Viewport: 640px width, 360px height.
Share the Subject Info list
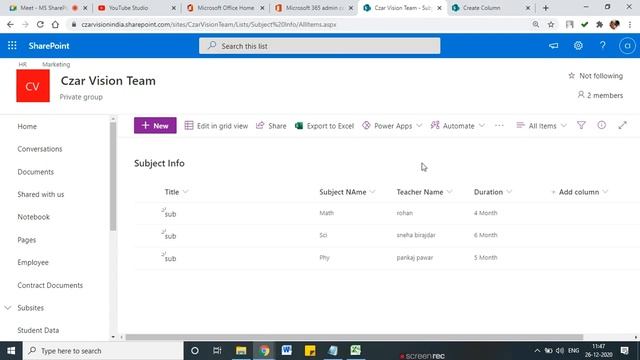click(x=271, y=126)
